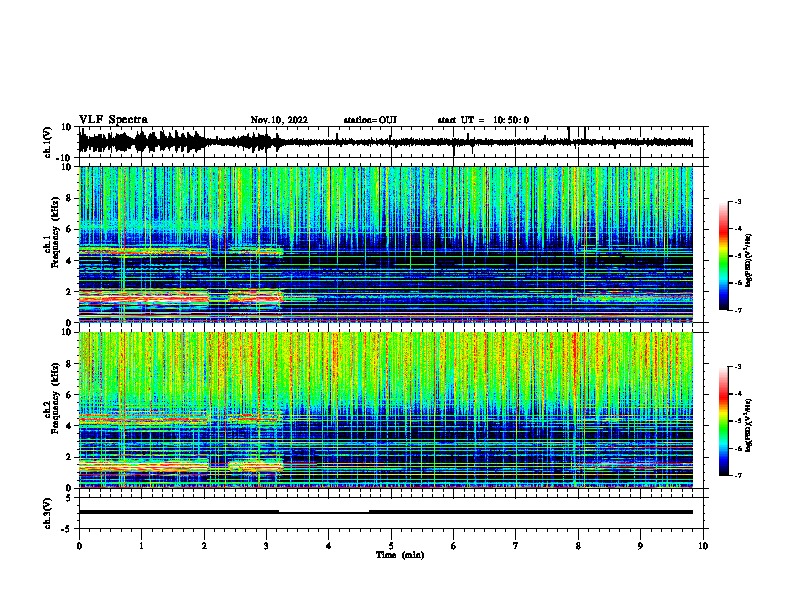
Task: Click time axis tick label "0"
Action: [79, 546]
